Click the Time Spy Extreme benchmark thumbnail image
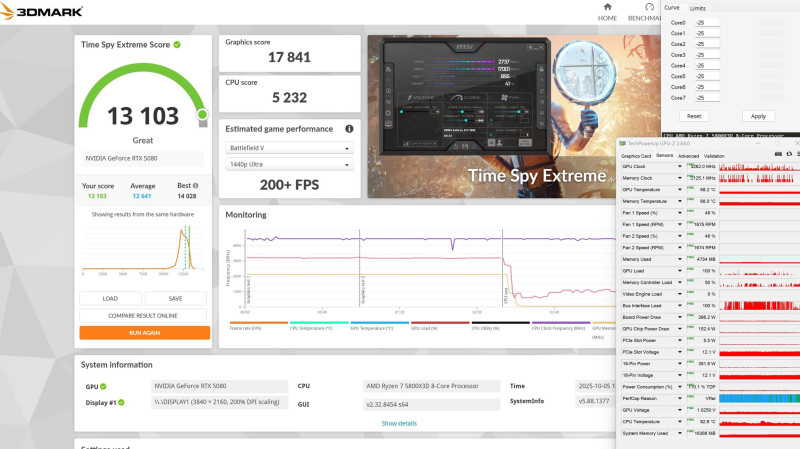This screenshot has height=449, width=800. pos(514,116)
